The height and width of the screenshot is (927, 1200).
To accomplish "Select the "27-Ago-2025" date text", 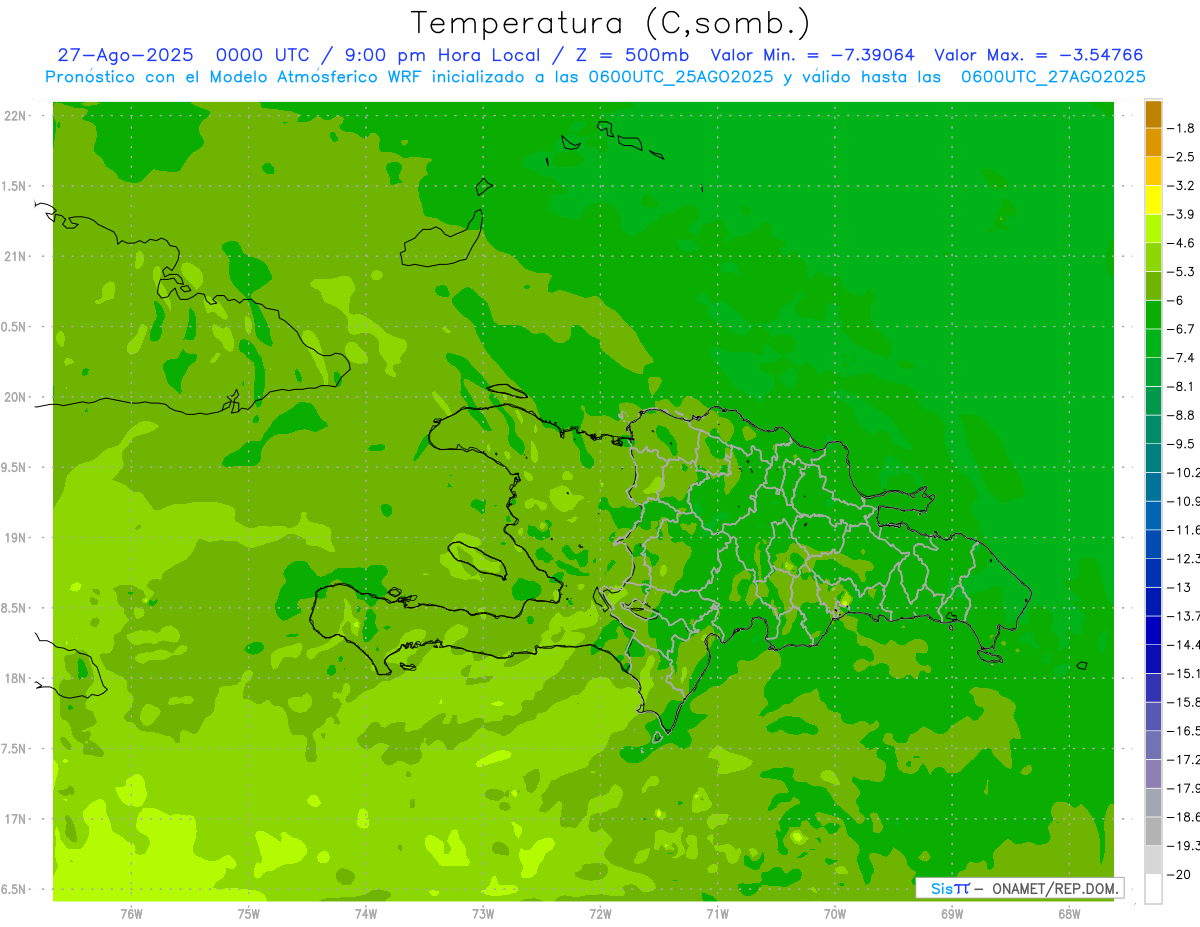I will (125, 55).
